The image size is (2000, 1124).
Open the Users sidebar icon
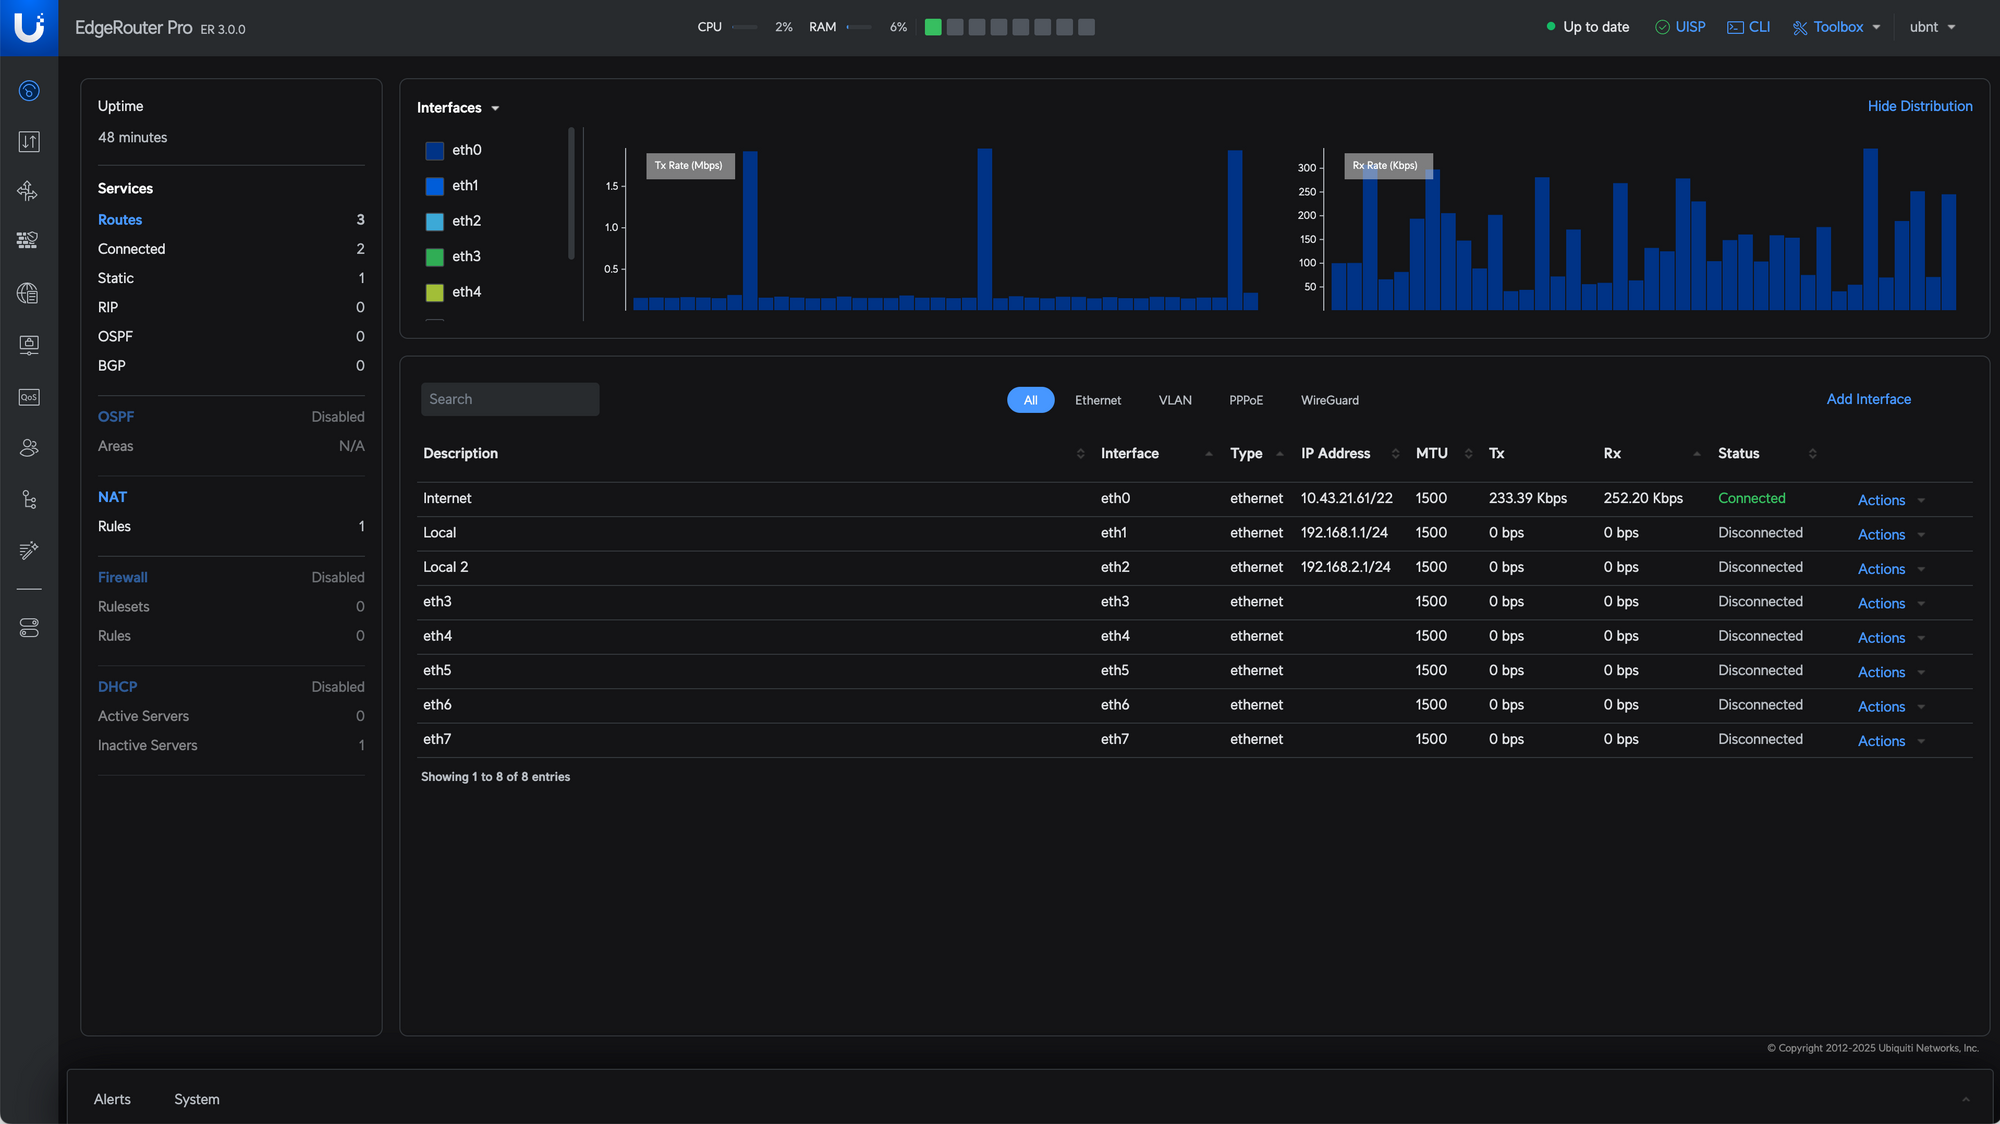[29, 448]
